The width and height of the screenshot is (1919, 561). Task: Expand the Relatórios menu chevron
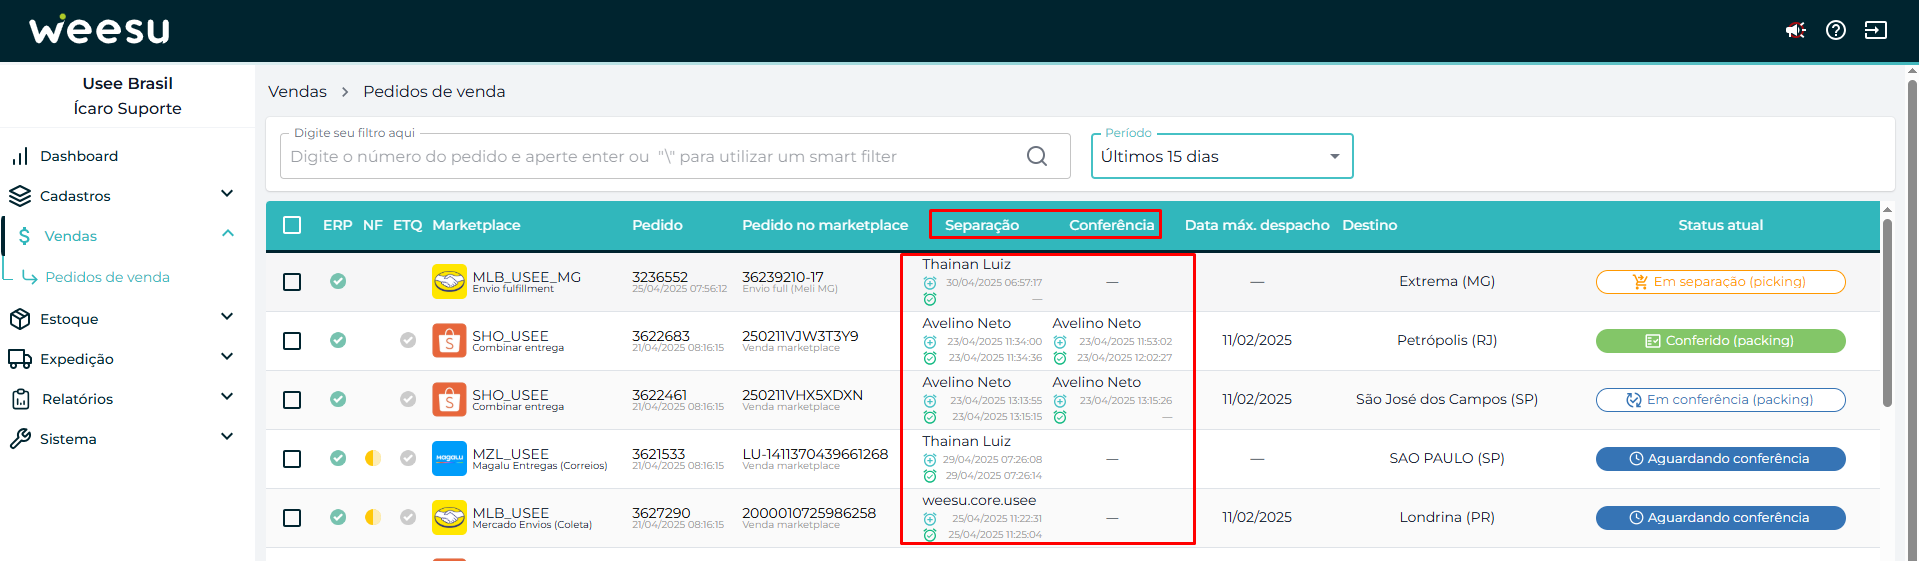(227, 397)
